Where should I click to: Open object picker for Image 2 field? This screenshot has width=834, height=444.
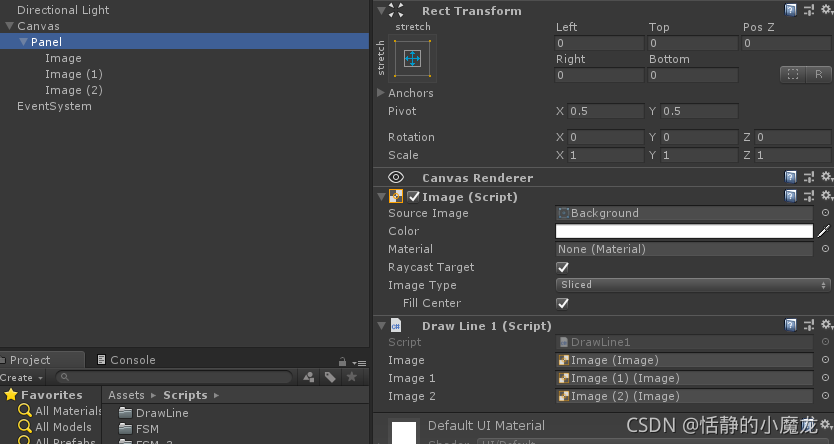825,396
